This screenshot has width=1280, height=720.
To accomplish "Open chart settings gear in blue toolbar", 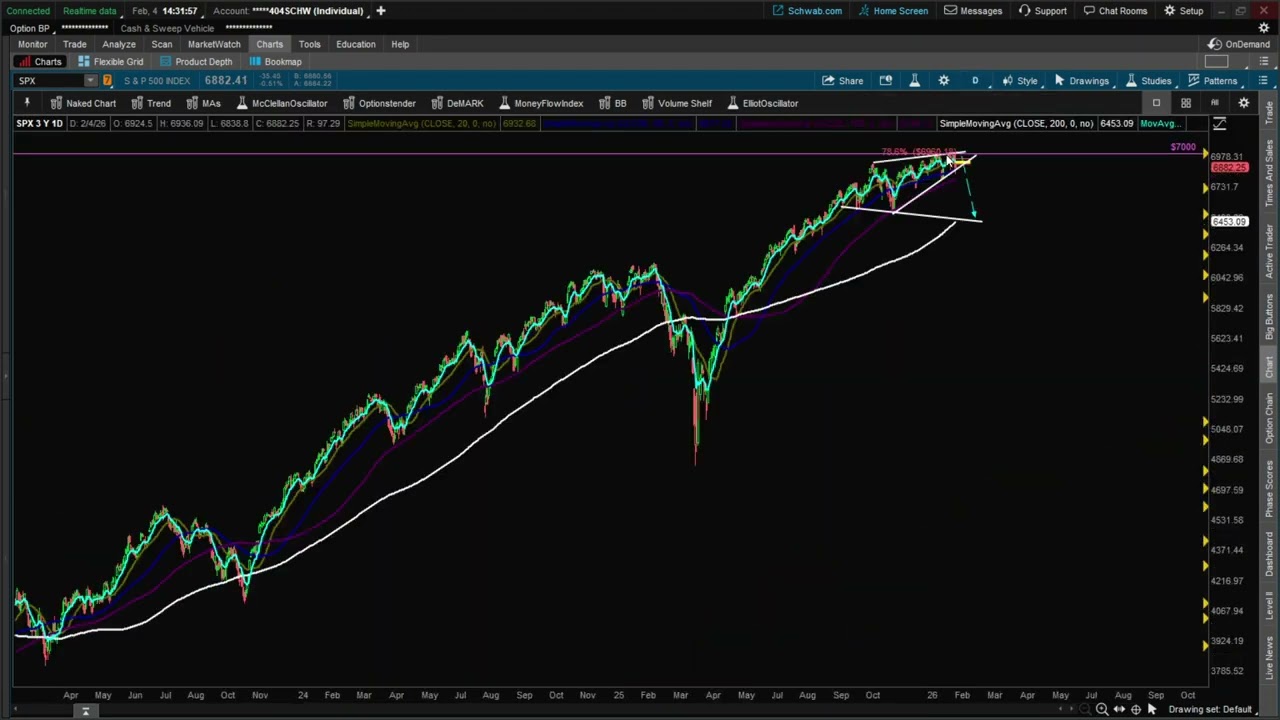I will [943, 81].
